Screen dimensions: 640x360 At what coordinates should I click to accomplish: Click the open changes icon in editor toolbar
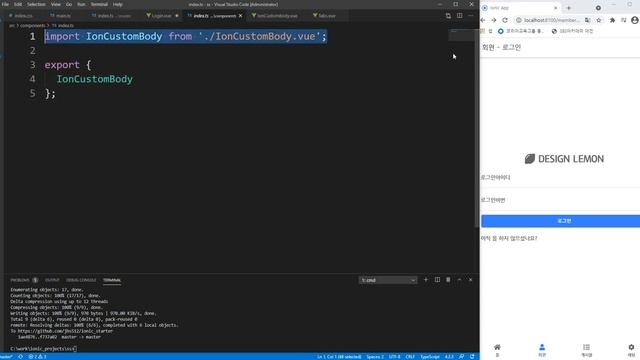(x=448, y=16)
